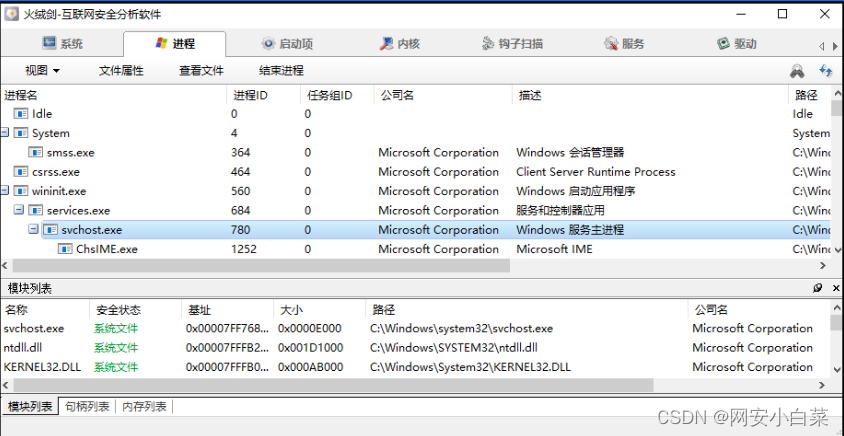Open the 视图 dropdown menu
Viewport: 844px width, 436px height.
pos(43,71)
